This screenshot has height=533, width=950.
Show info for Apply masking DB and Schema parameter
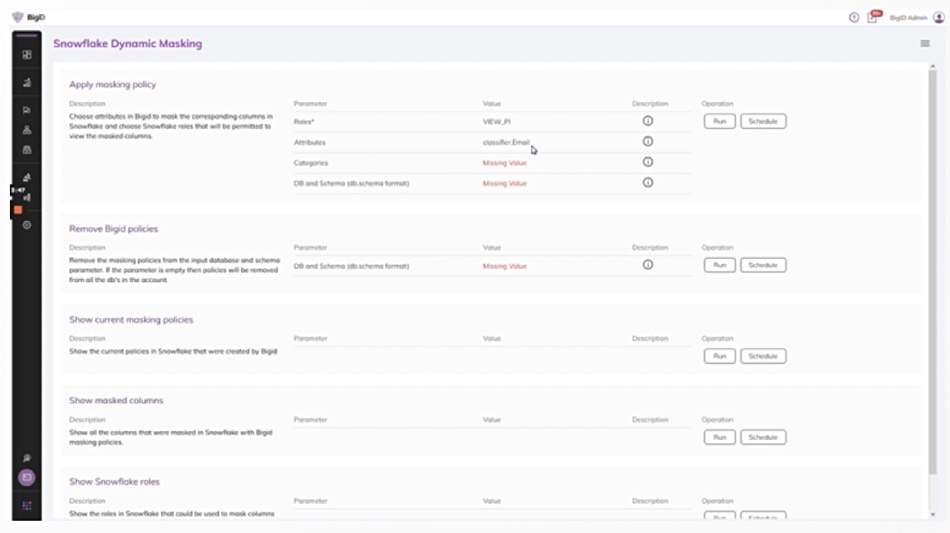click(648, 183)
